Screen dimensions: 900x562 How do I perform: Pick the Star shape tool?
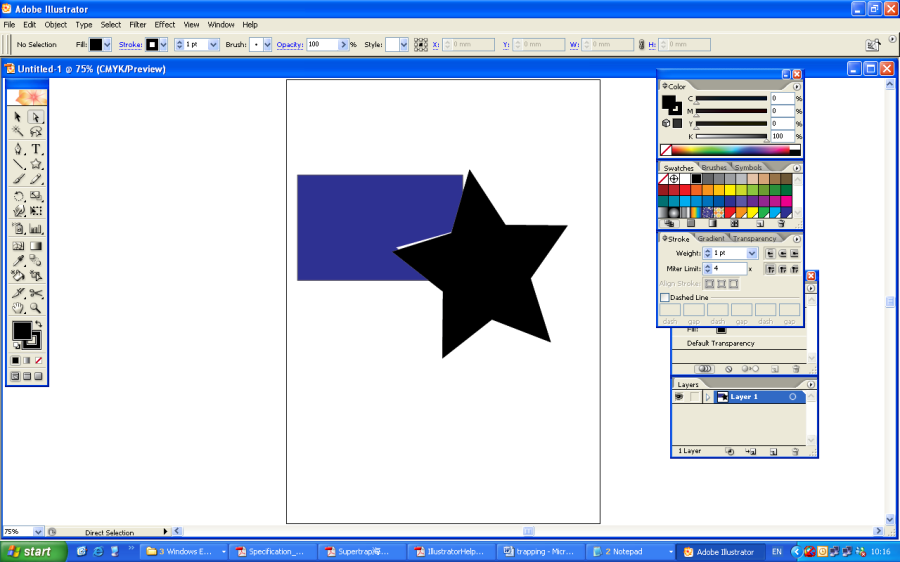point(36,164)
